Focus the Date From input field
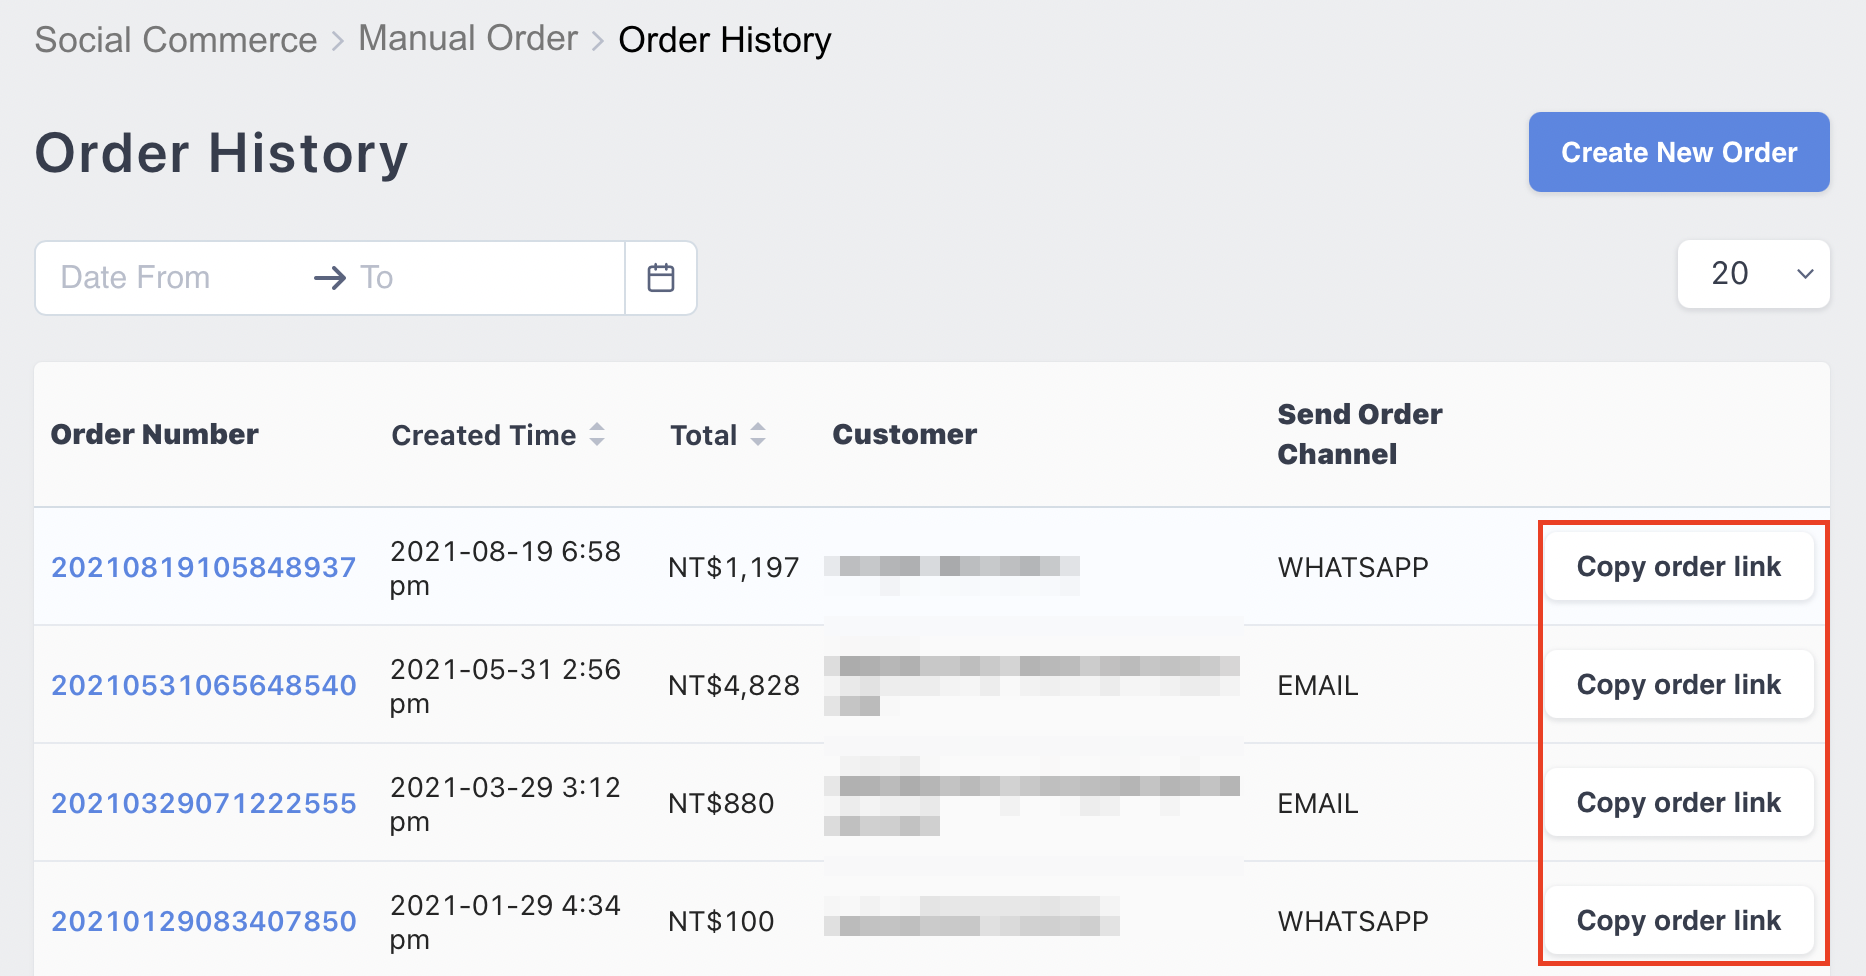Viewport: 1866px width, 976px height. pos(170,277)
